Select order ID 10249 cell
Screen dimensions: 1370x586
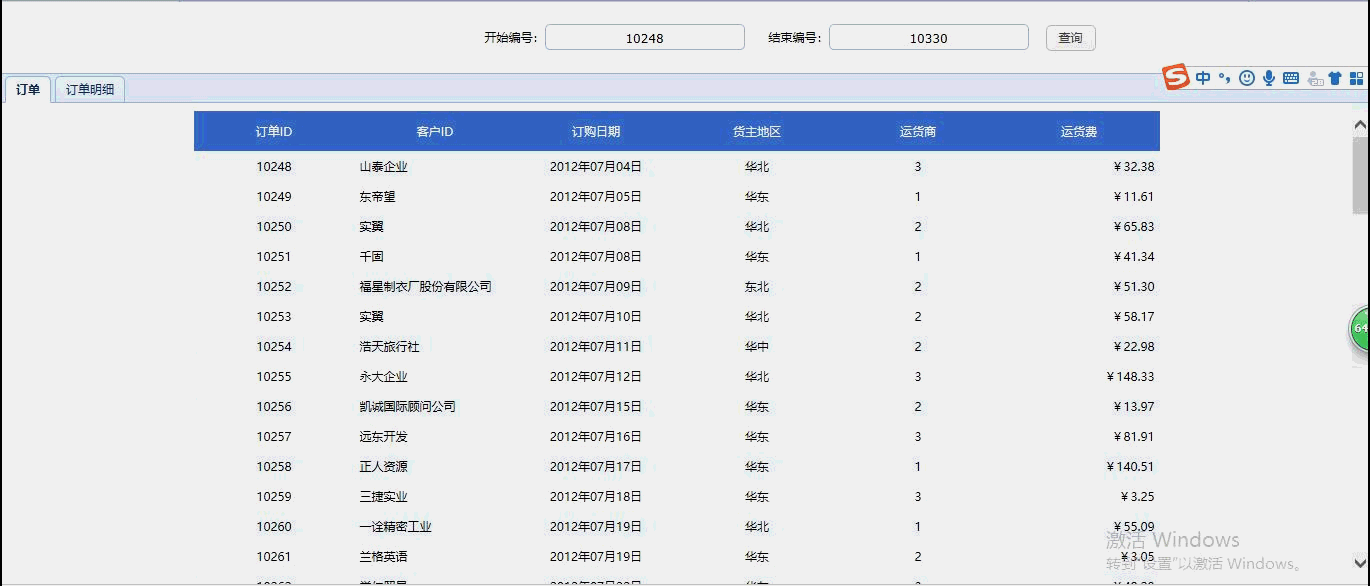pos(274,197)
